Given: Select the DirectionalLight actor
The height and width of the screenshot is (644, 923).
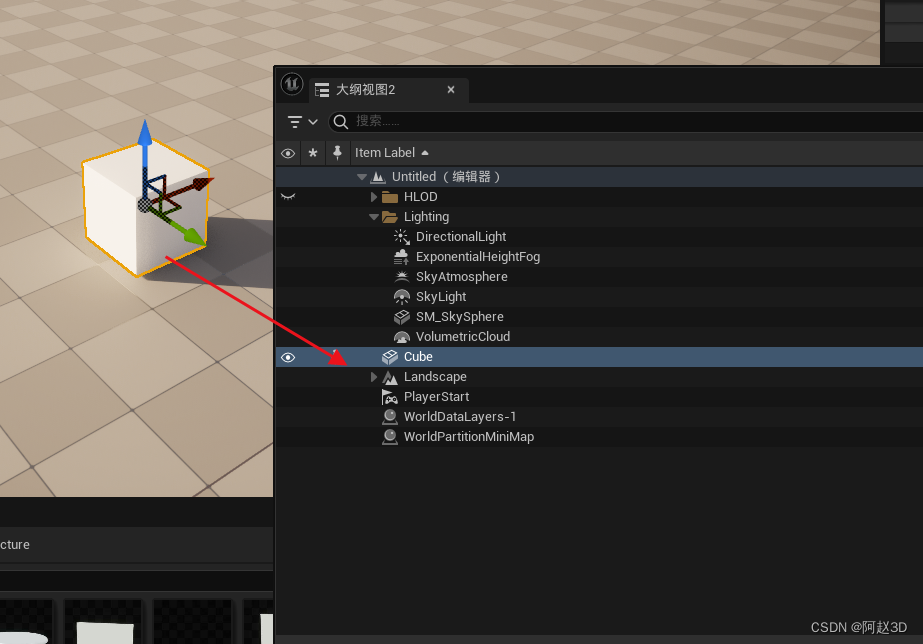Looking at the screenshot, I should point(461,237).
